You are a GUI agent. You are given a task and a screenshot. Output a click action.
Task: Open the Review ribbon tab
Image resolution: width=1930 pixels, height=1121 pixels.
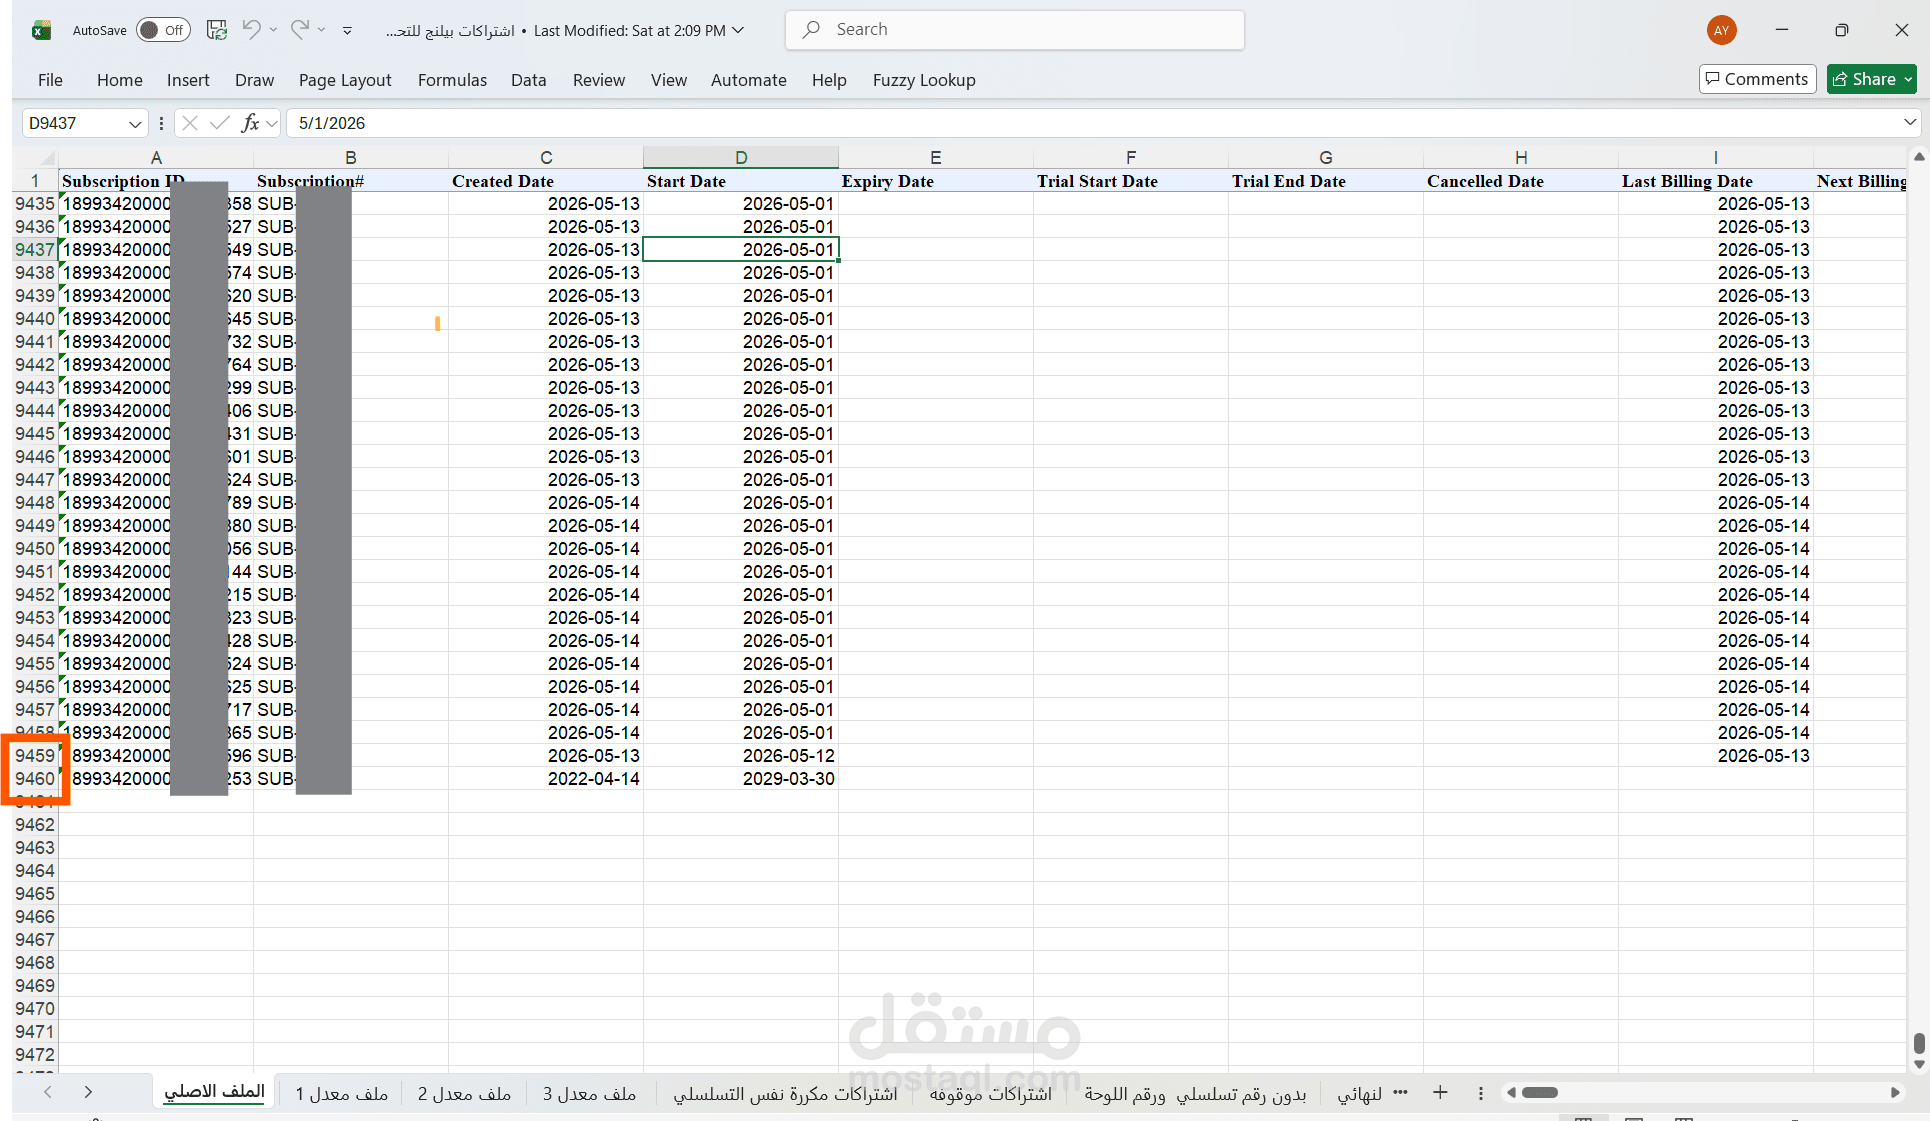tap(599, 80)
